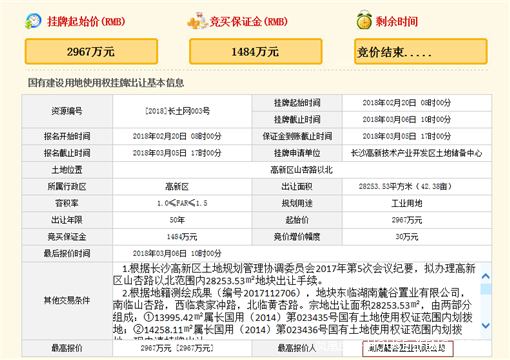Click the scrollbar thumb in the conditions box
The width and height of the screenshot is (510, 360).
486,289
